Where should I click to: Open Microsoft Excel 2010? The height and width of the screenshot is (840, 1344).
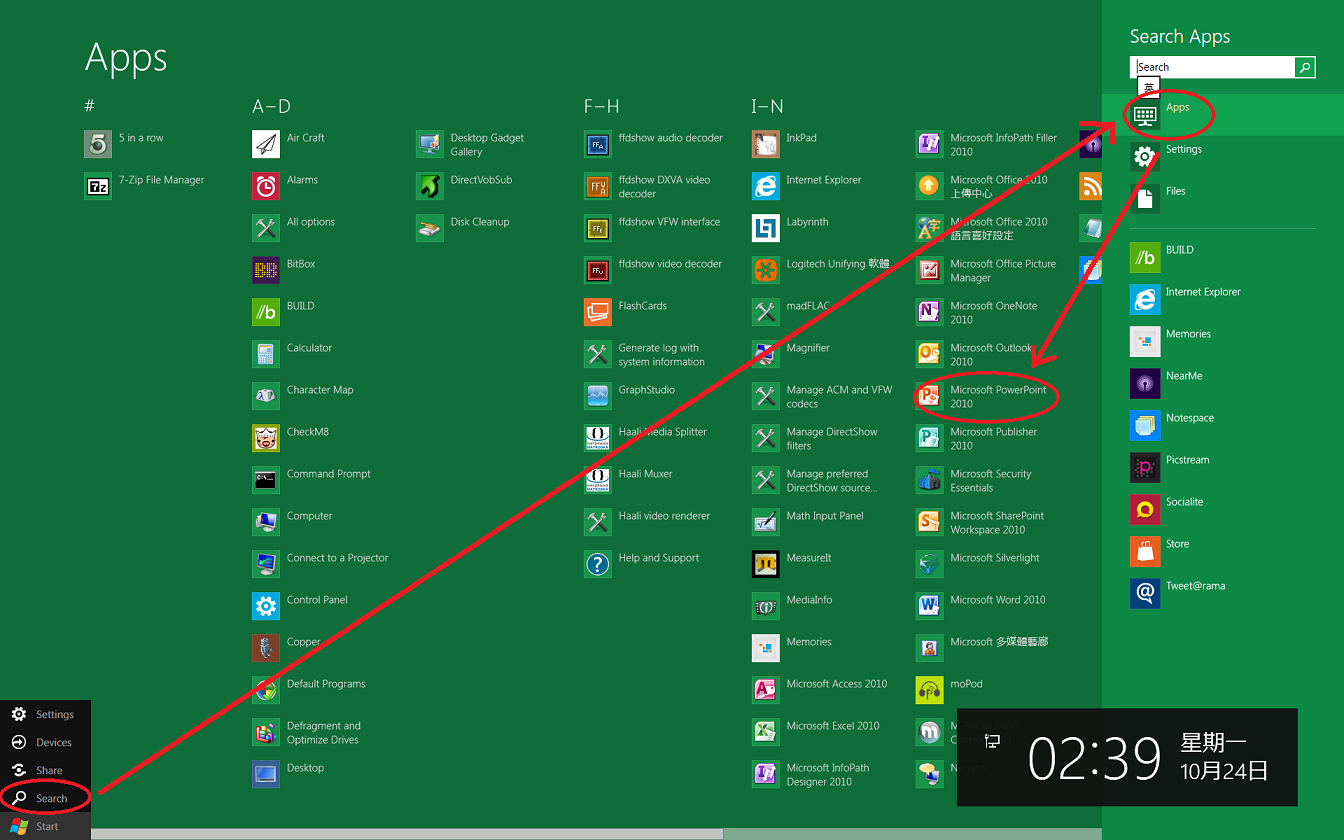pos(816,732)
